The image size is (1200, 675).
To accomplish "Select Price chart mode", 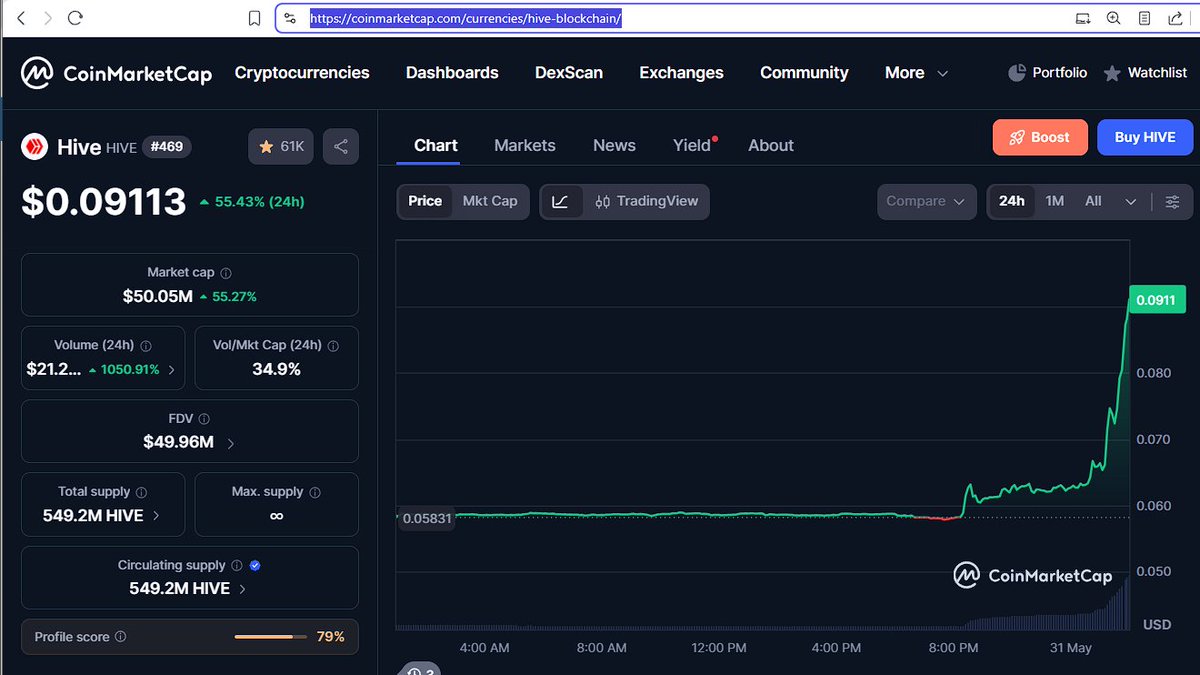I will 425,201.
